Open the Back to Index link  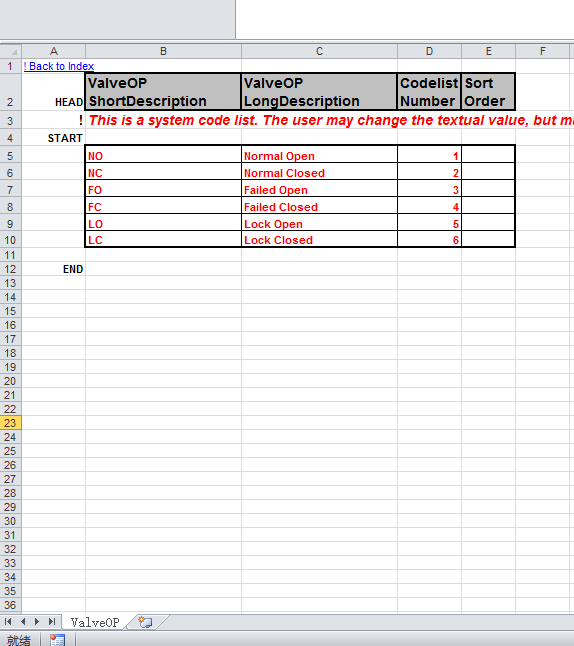[59, 66]
